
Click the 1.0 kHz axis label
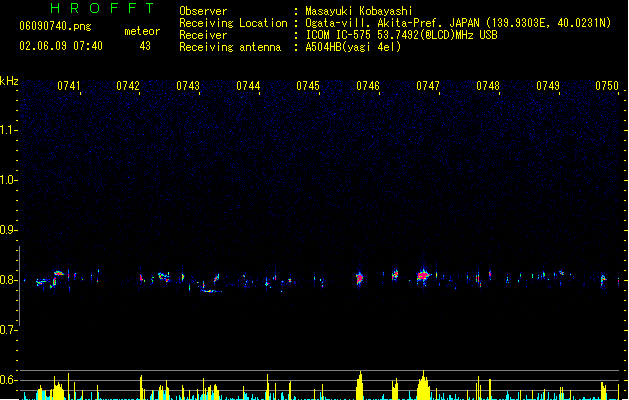coord(8,180)
